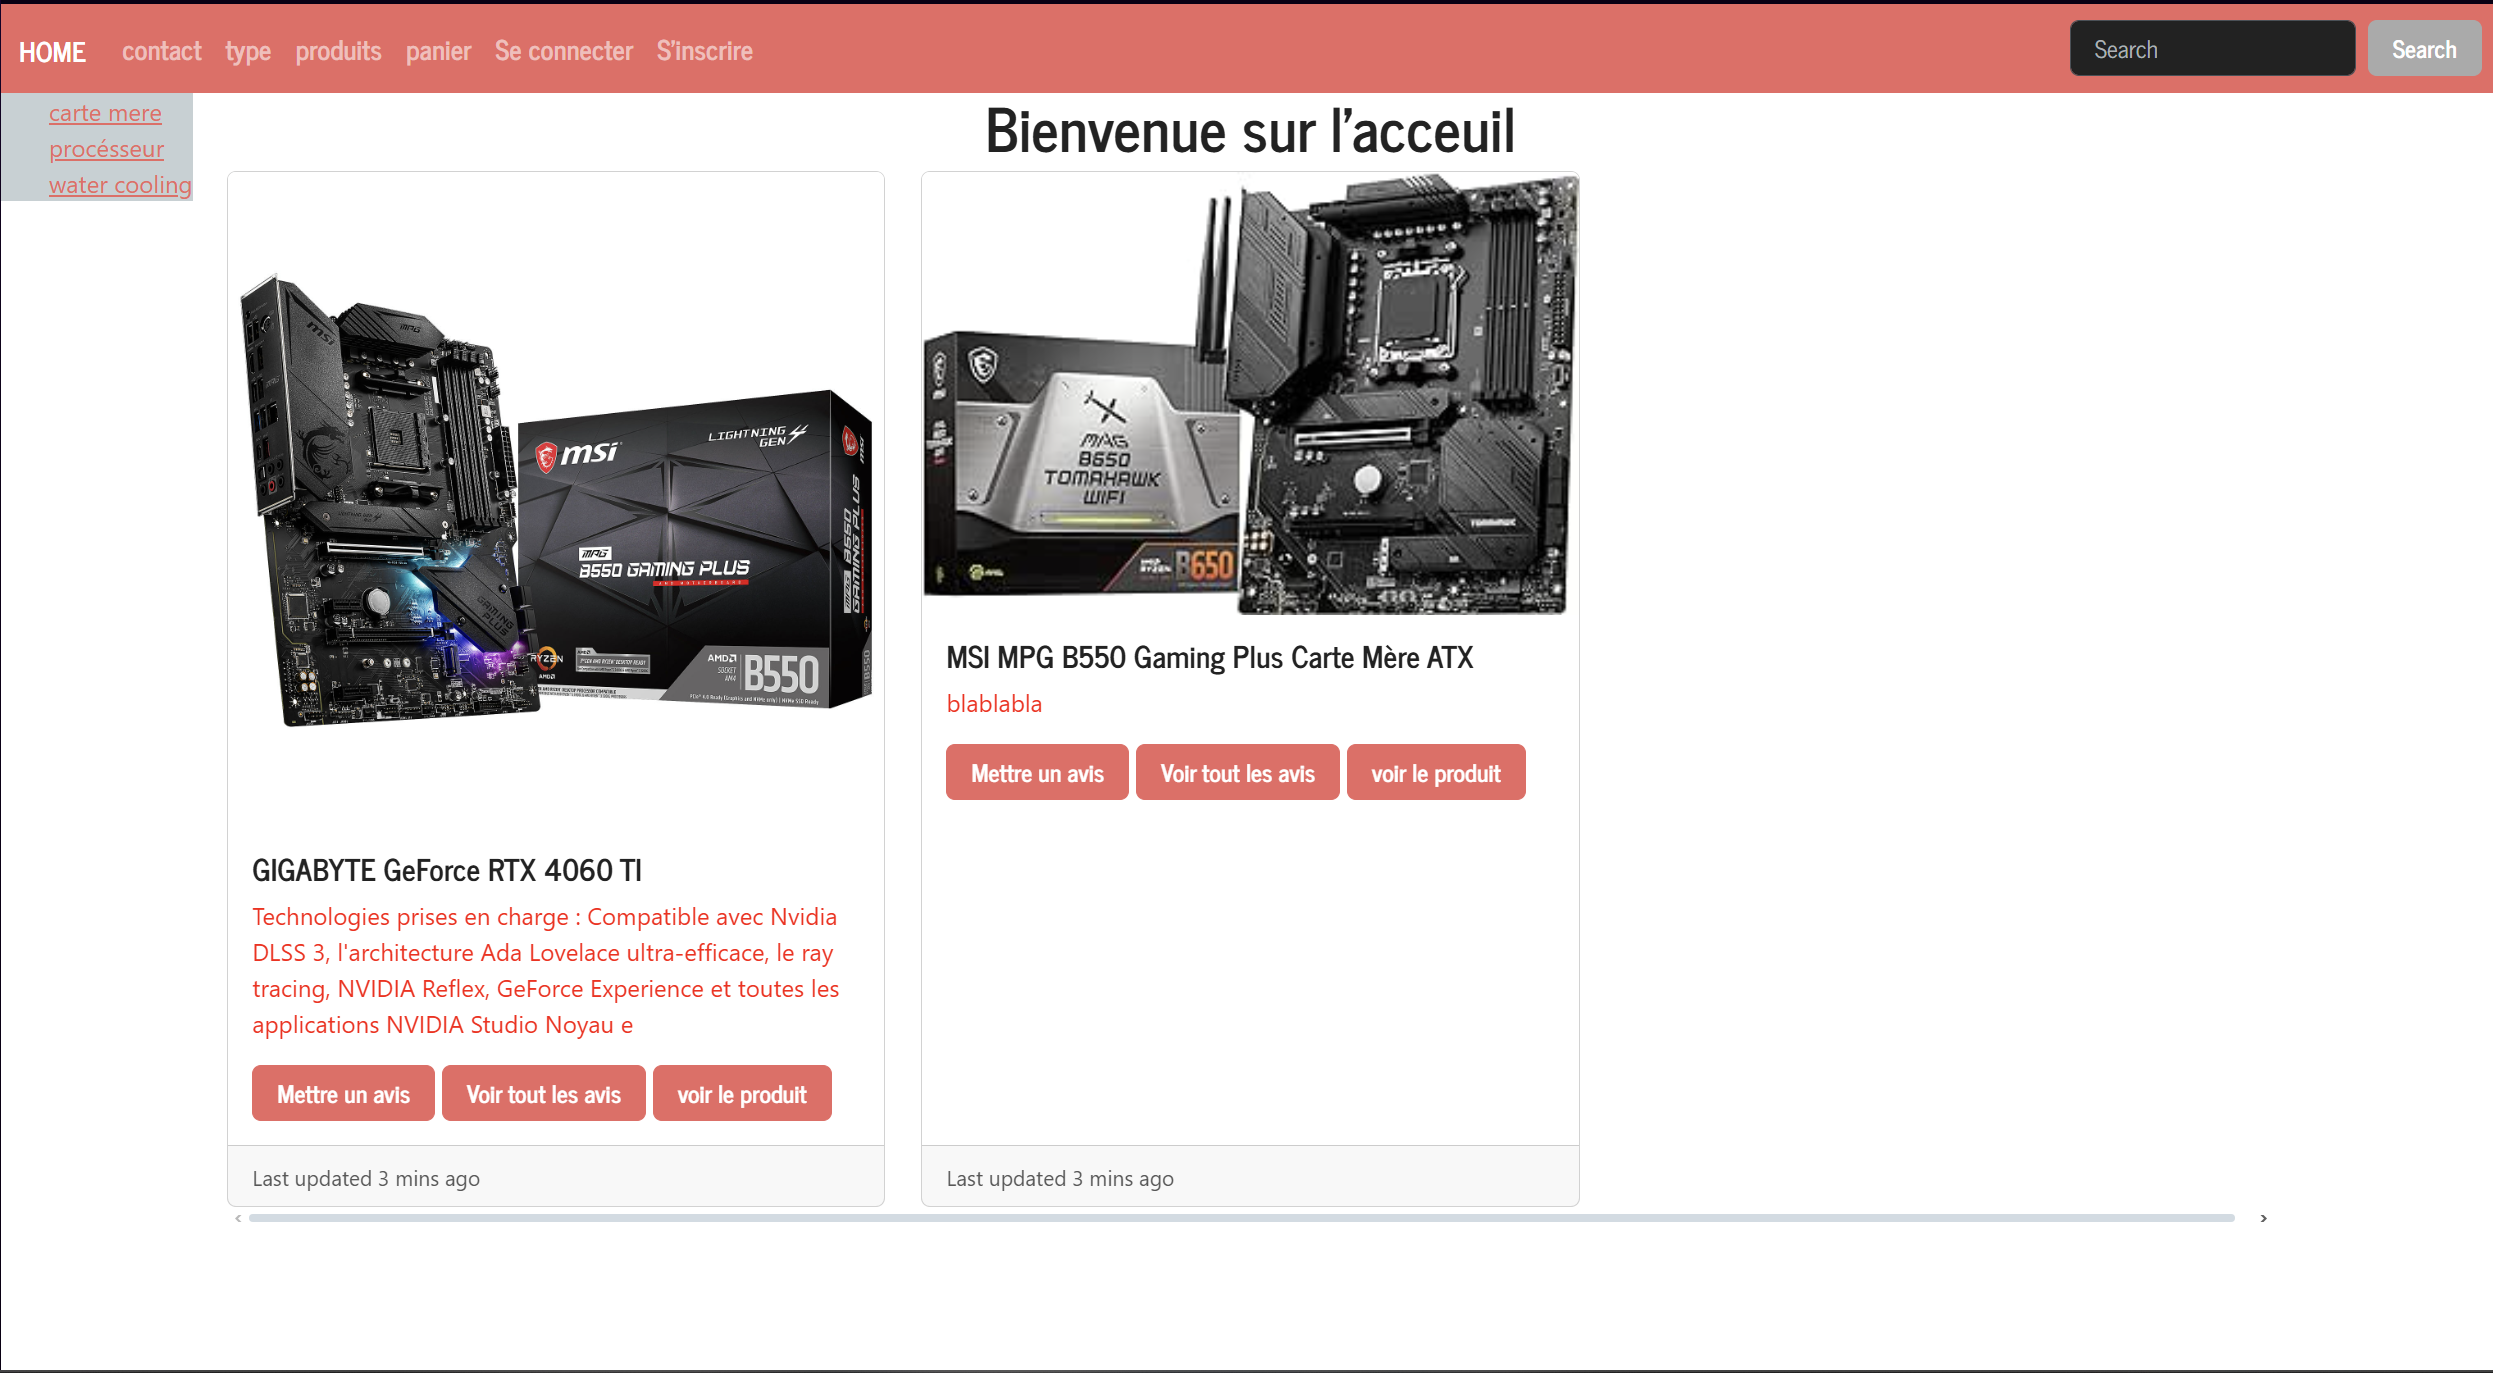The width and height of the screenshot is (2493, 1373).
Task: Click the MSI MPG B550 Gaming Plus title
Action: pyautogui.click(x=1209, y=658)
